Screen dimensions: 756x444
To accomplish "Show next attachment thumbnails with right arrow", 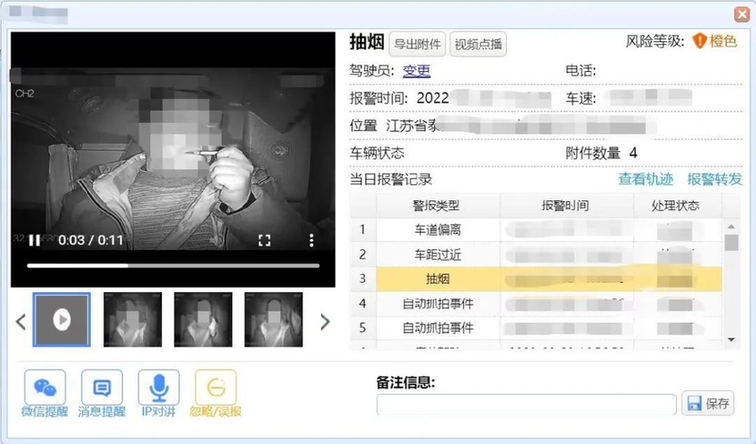I will (x=324, y=321).
